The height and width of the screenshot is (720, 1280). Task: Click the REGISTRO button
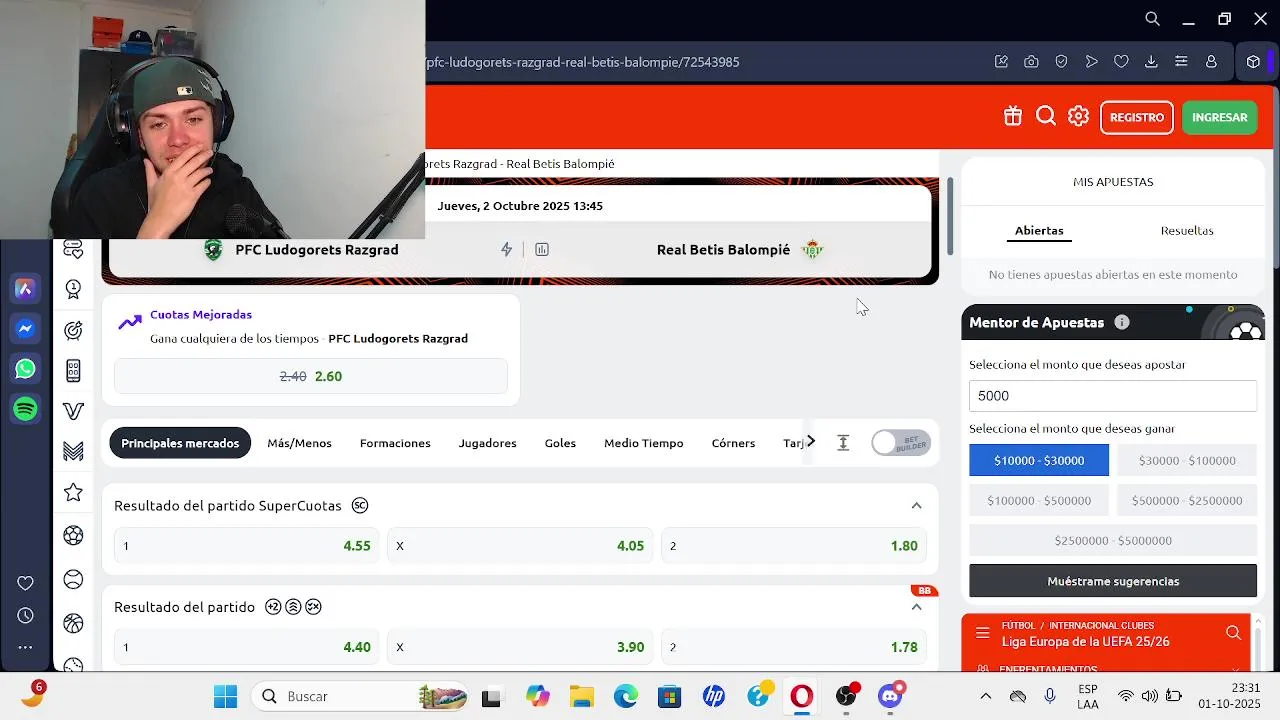point(1137,117)
